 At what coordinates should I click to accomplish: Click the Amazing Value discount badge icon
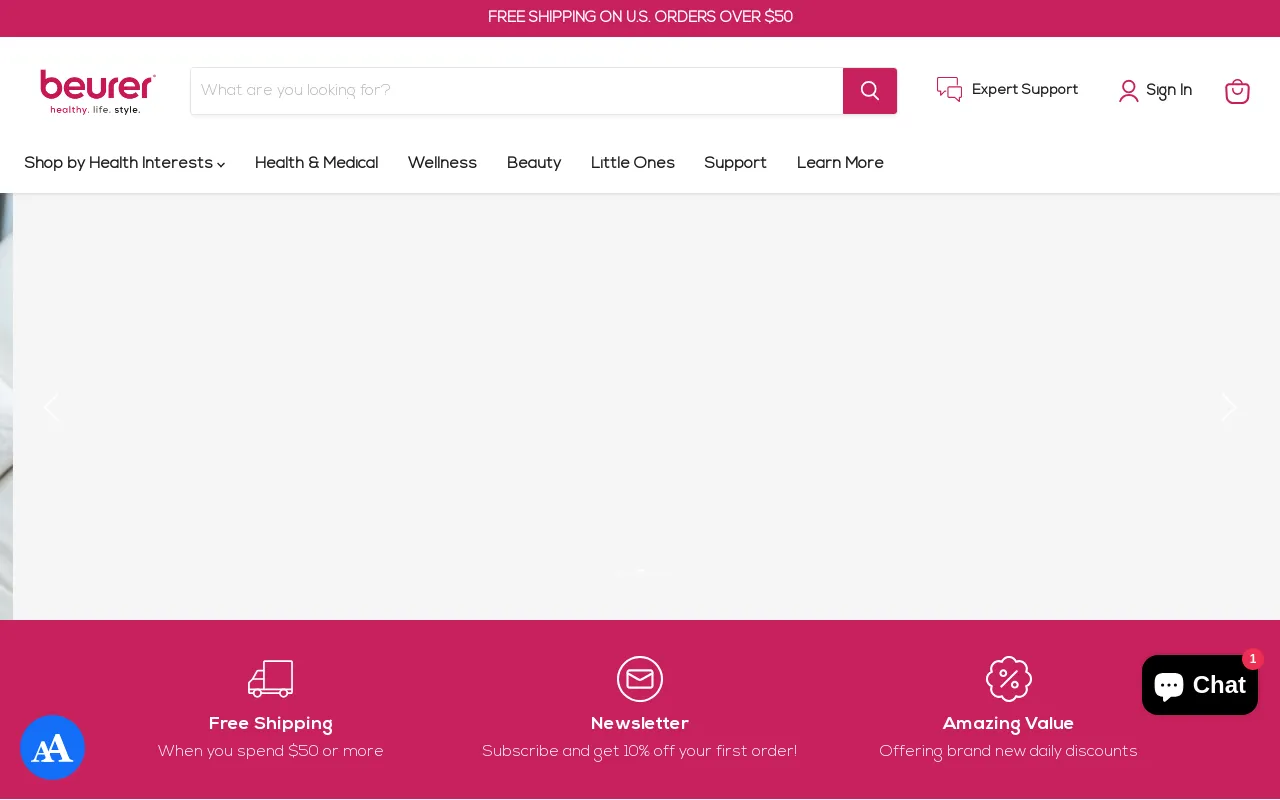(1008, 679)
